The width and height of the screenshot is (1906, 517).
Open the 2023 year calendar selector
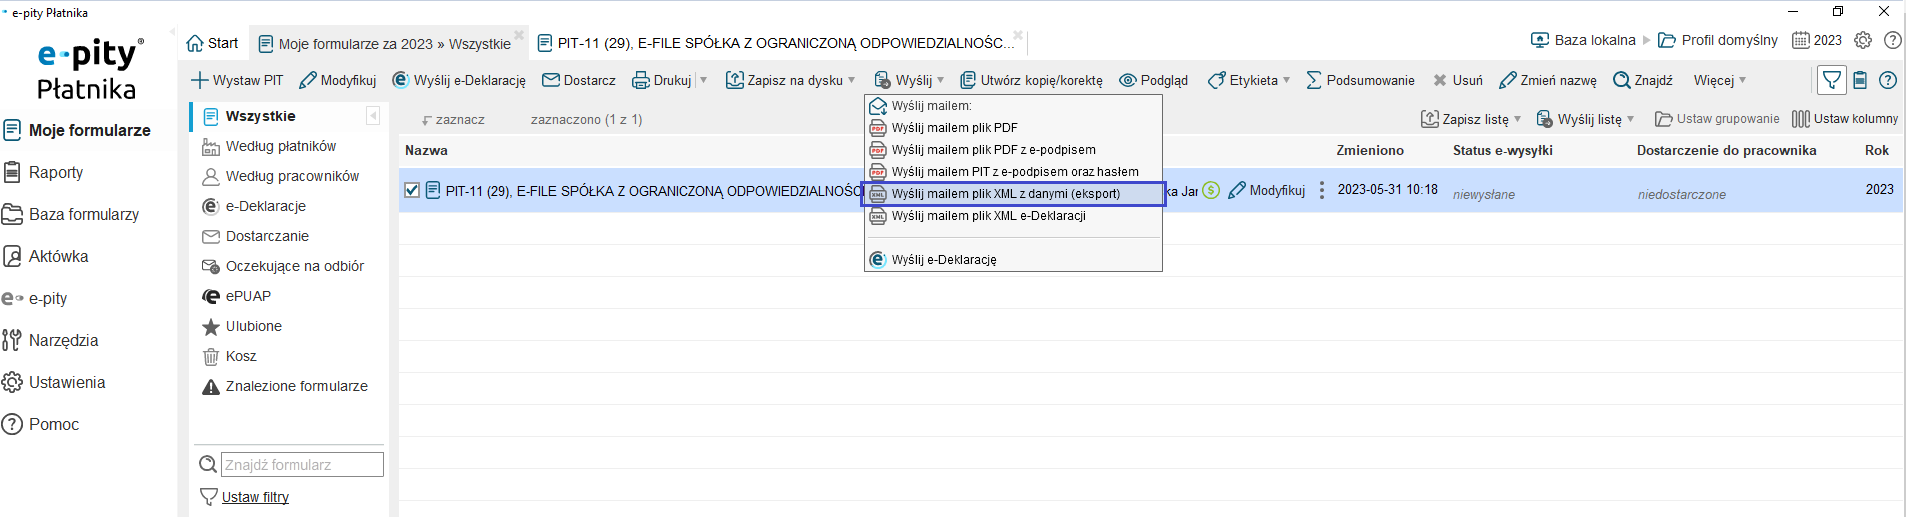coord(1817,40)
